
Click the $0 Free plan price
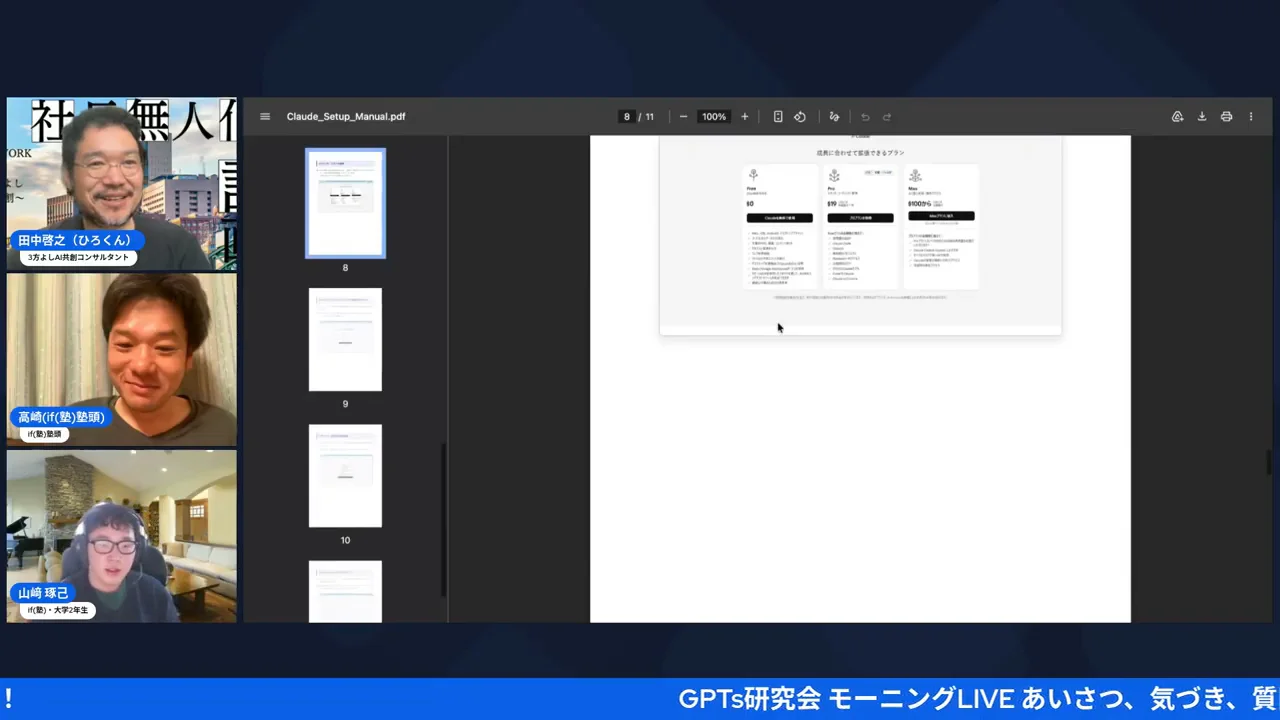pyautogui.click(x=750, y=204)
